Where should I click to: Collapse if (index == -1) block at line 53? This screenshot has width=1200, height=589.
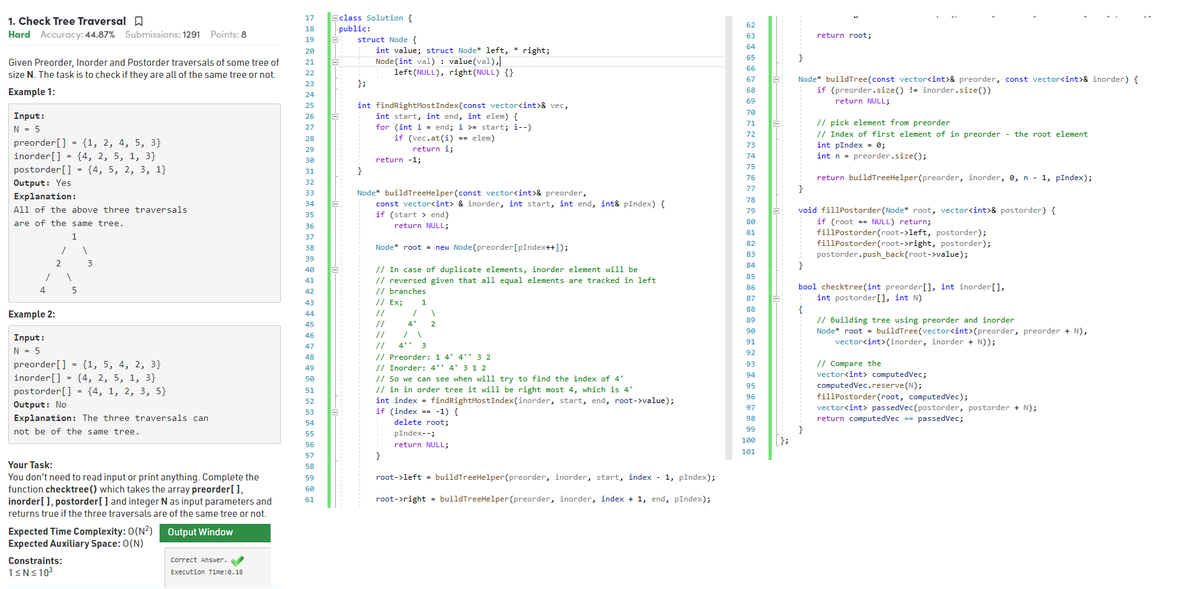[x=334, y=410]
